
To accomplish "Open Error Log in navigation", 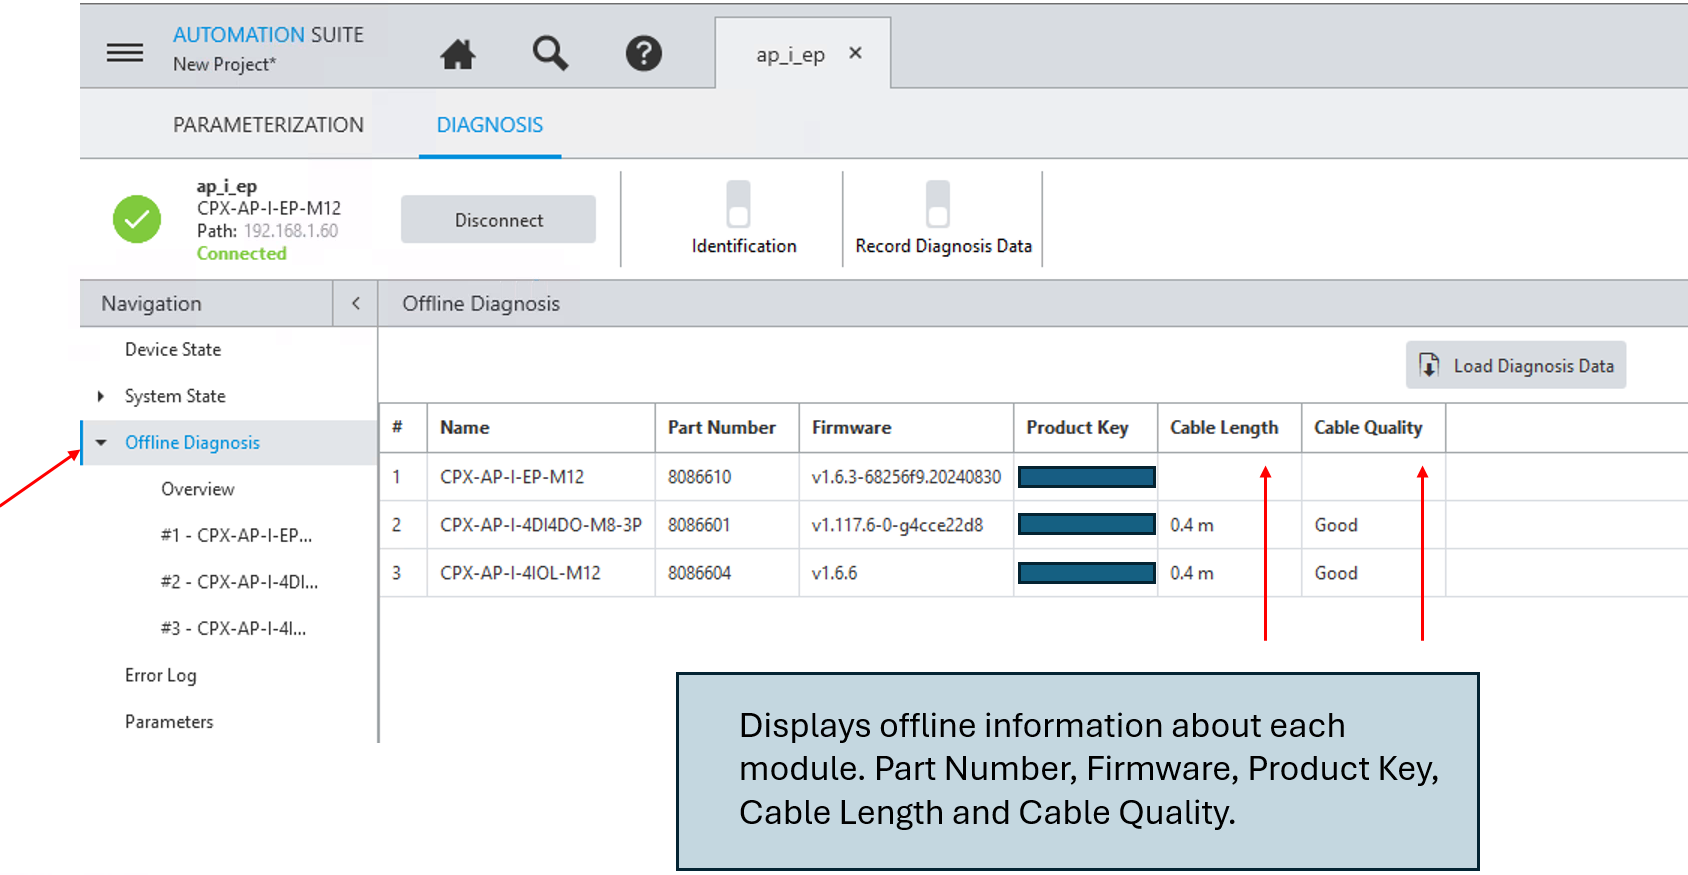I will [160, 675].
